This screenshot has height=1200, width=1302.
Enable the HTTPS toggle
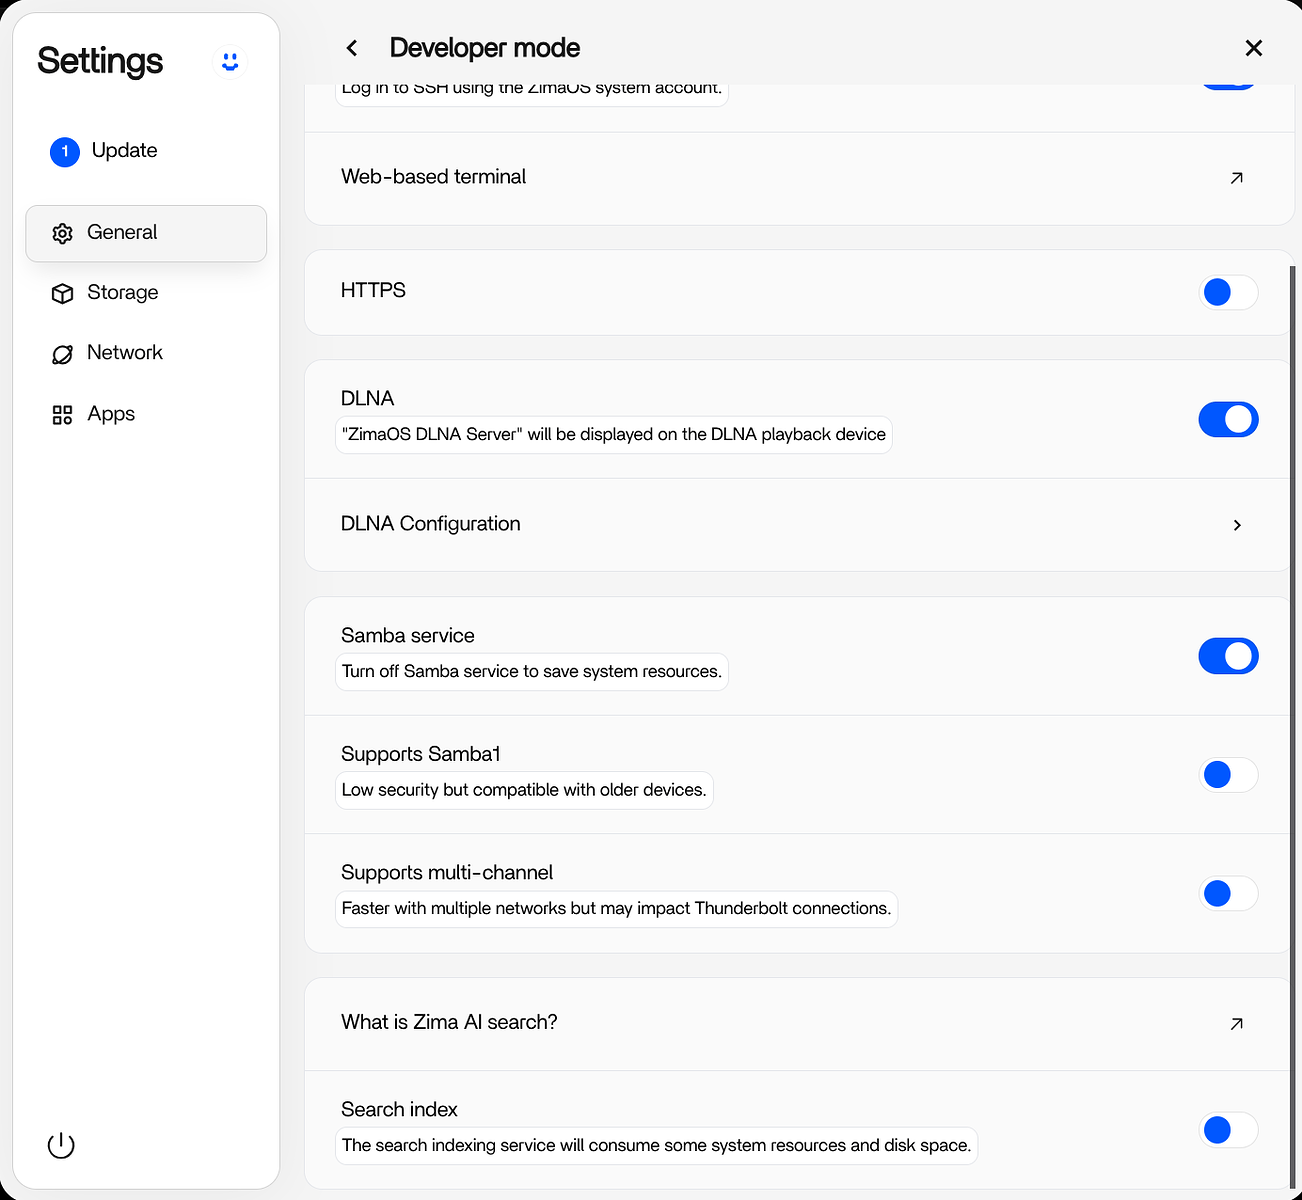(1227, 292)
